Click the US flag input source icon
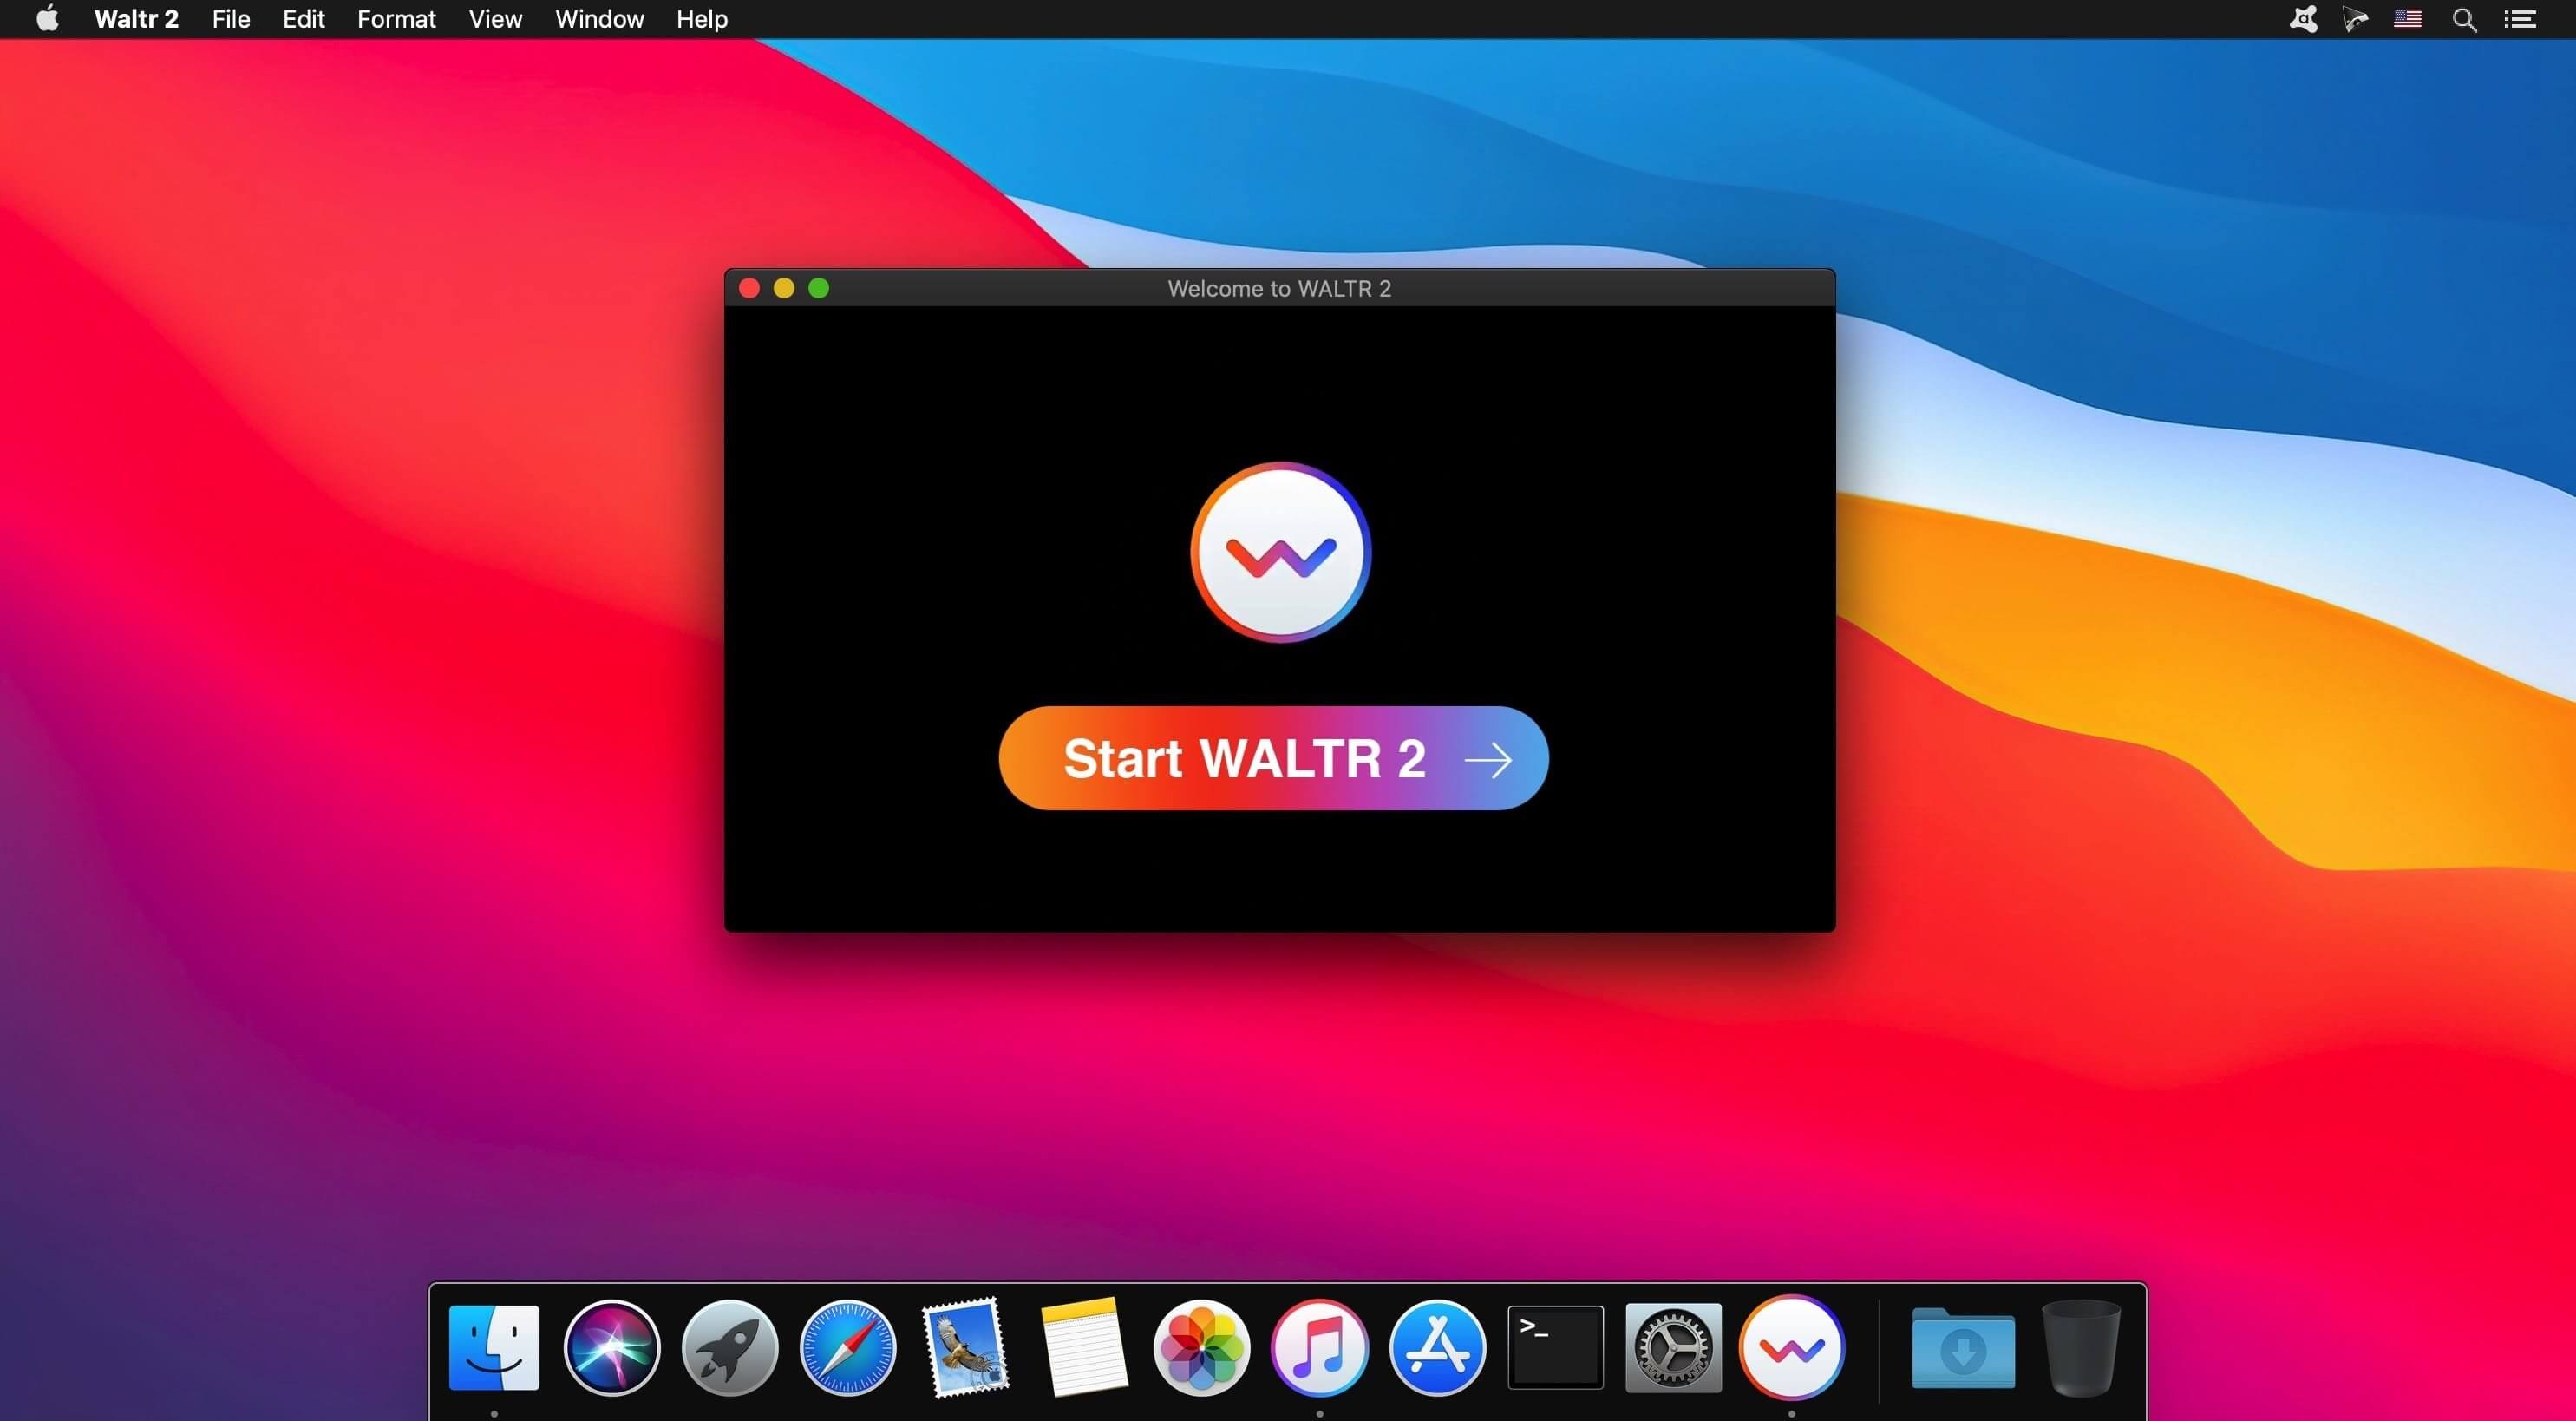 click(2407, 19)
